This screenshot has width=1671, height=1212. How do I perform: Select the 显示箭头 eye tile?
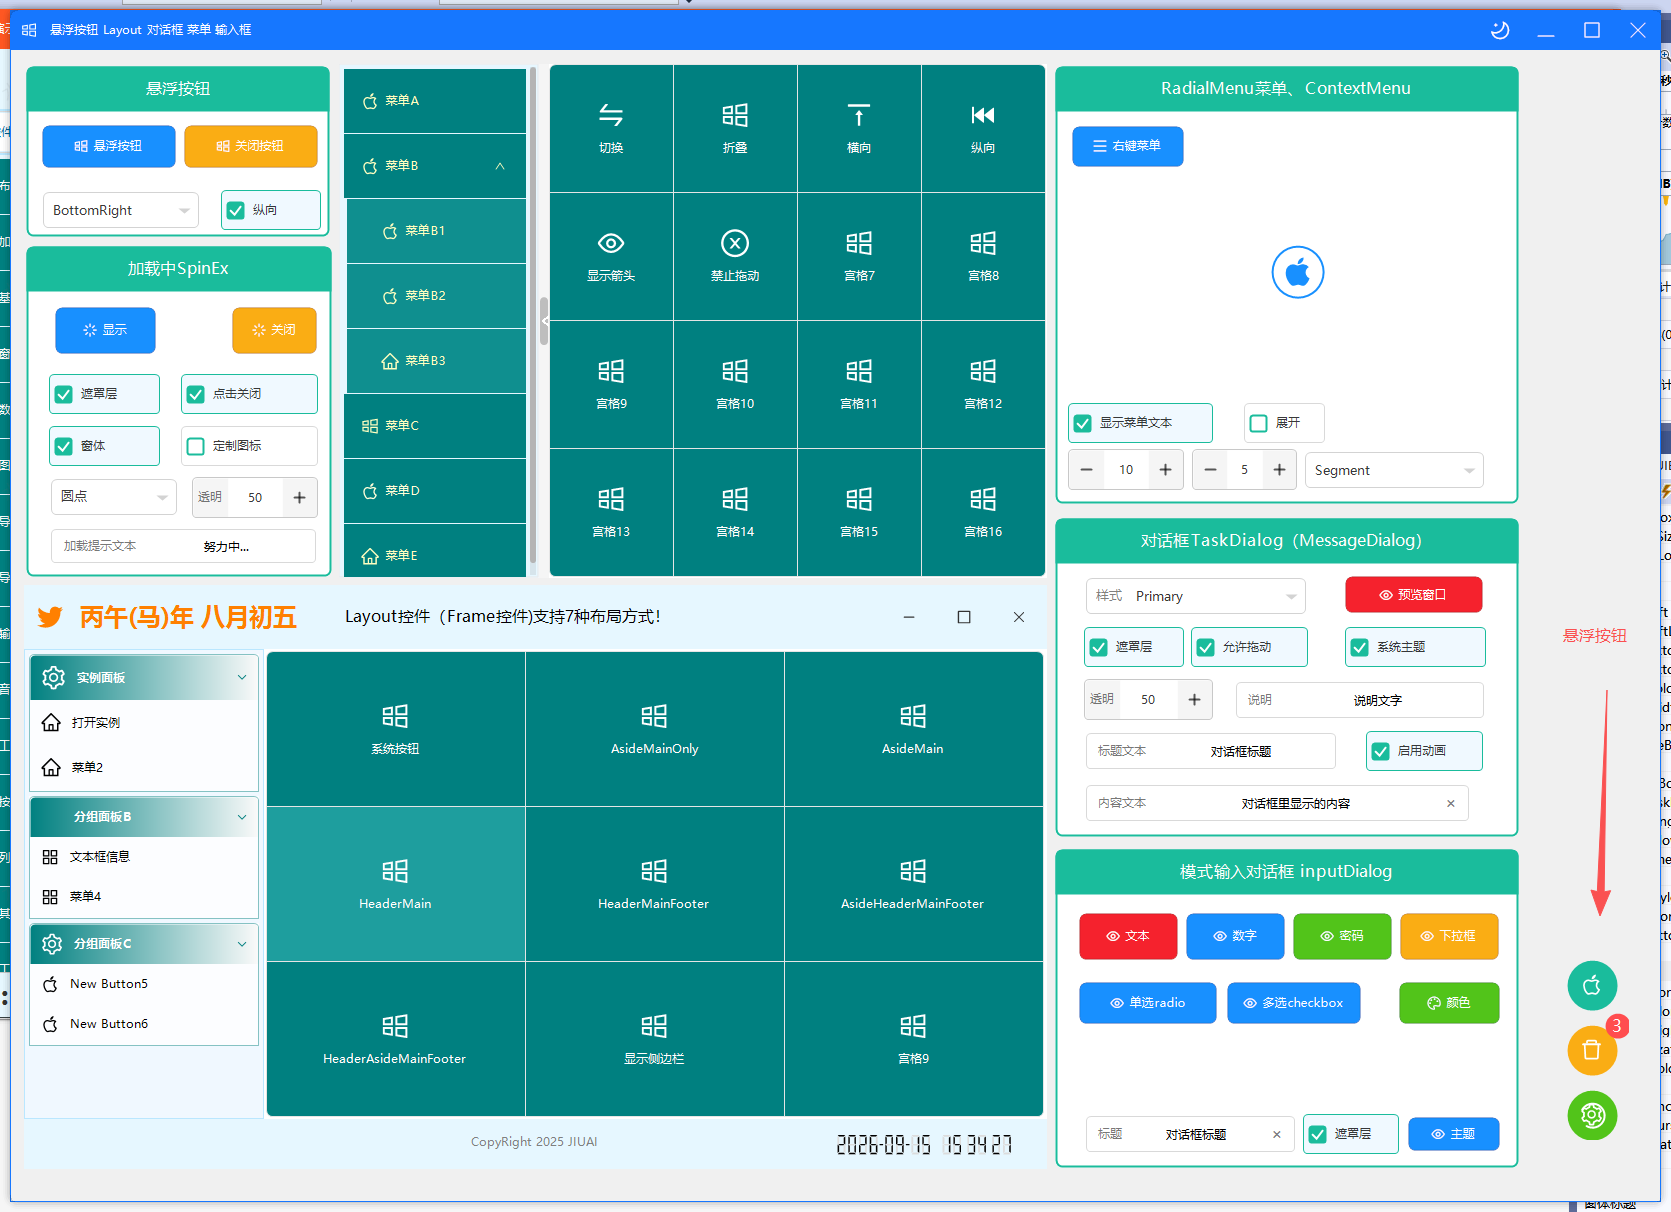(x=611, y=256)
